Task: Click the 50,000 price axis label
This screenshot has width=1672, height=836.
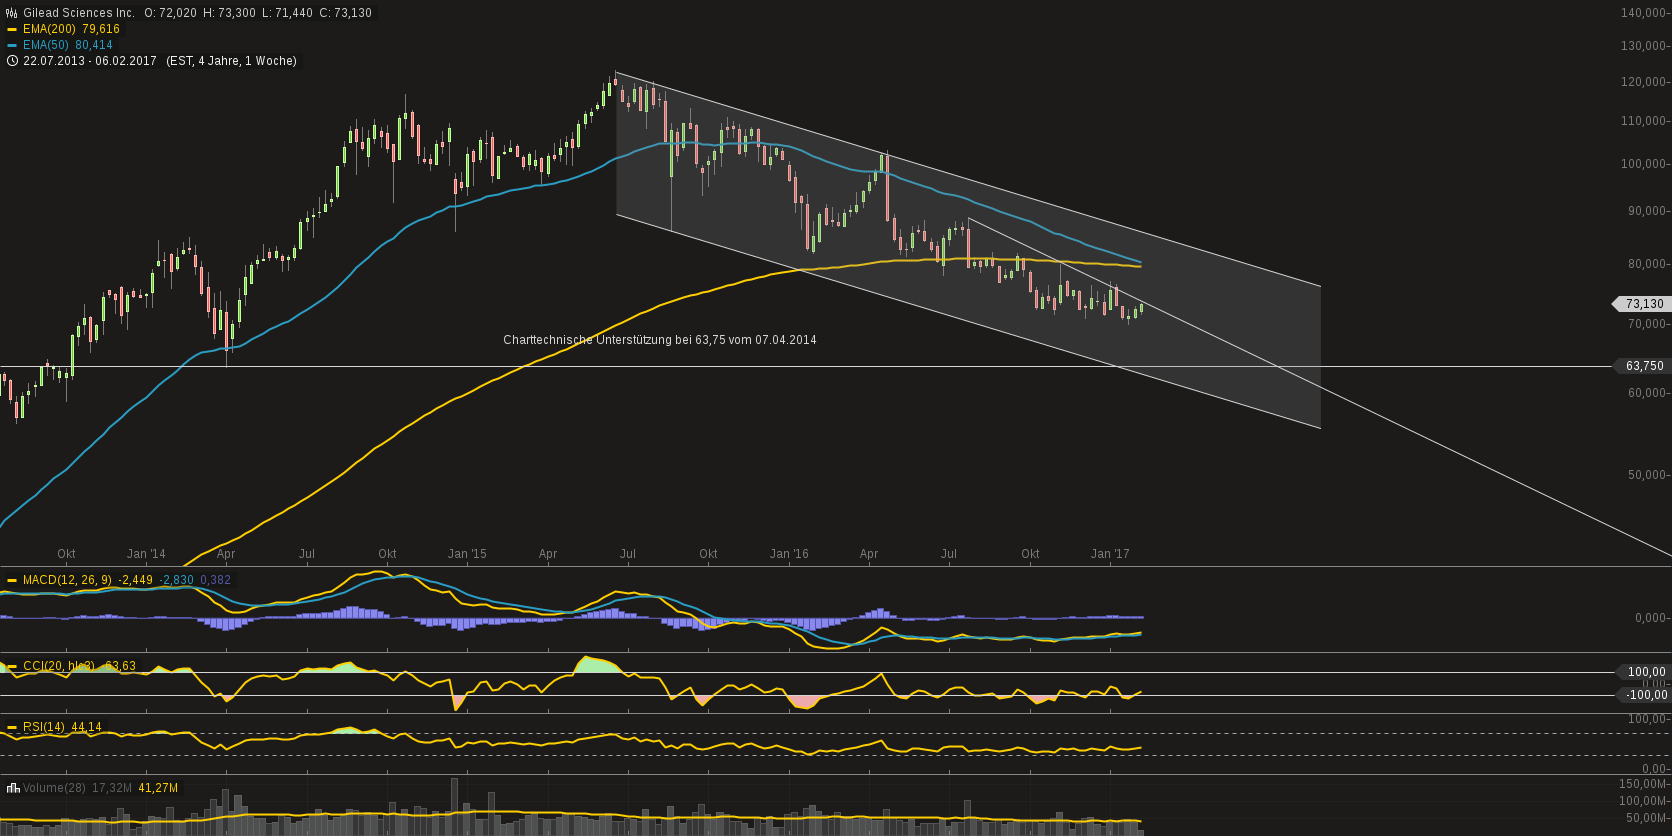Action: pos(1645,475)
